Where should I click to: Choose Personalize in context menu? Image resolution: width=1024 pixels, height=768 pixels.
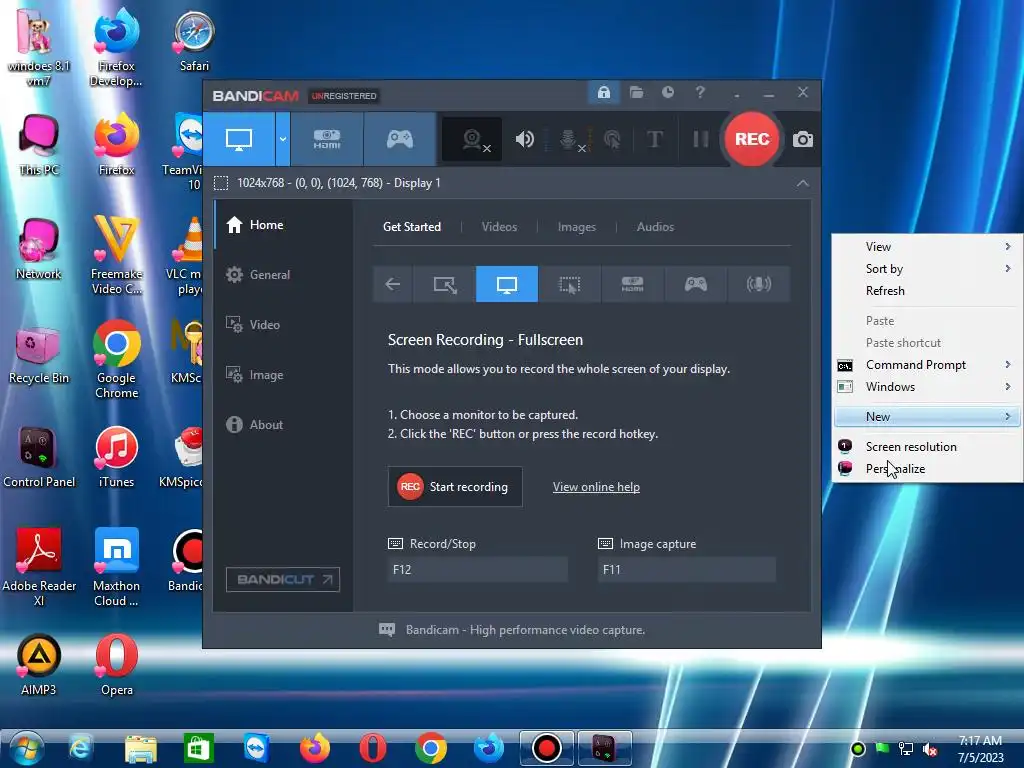[928, 469]
